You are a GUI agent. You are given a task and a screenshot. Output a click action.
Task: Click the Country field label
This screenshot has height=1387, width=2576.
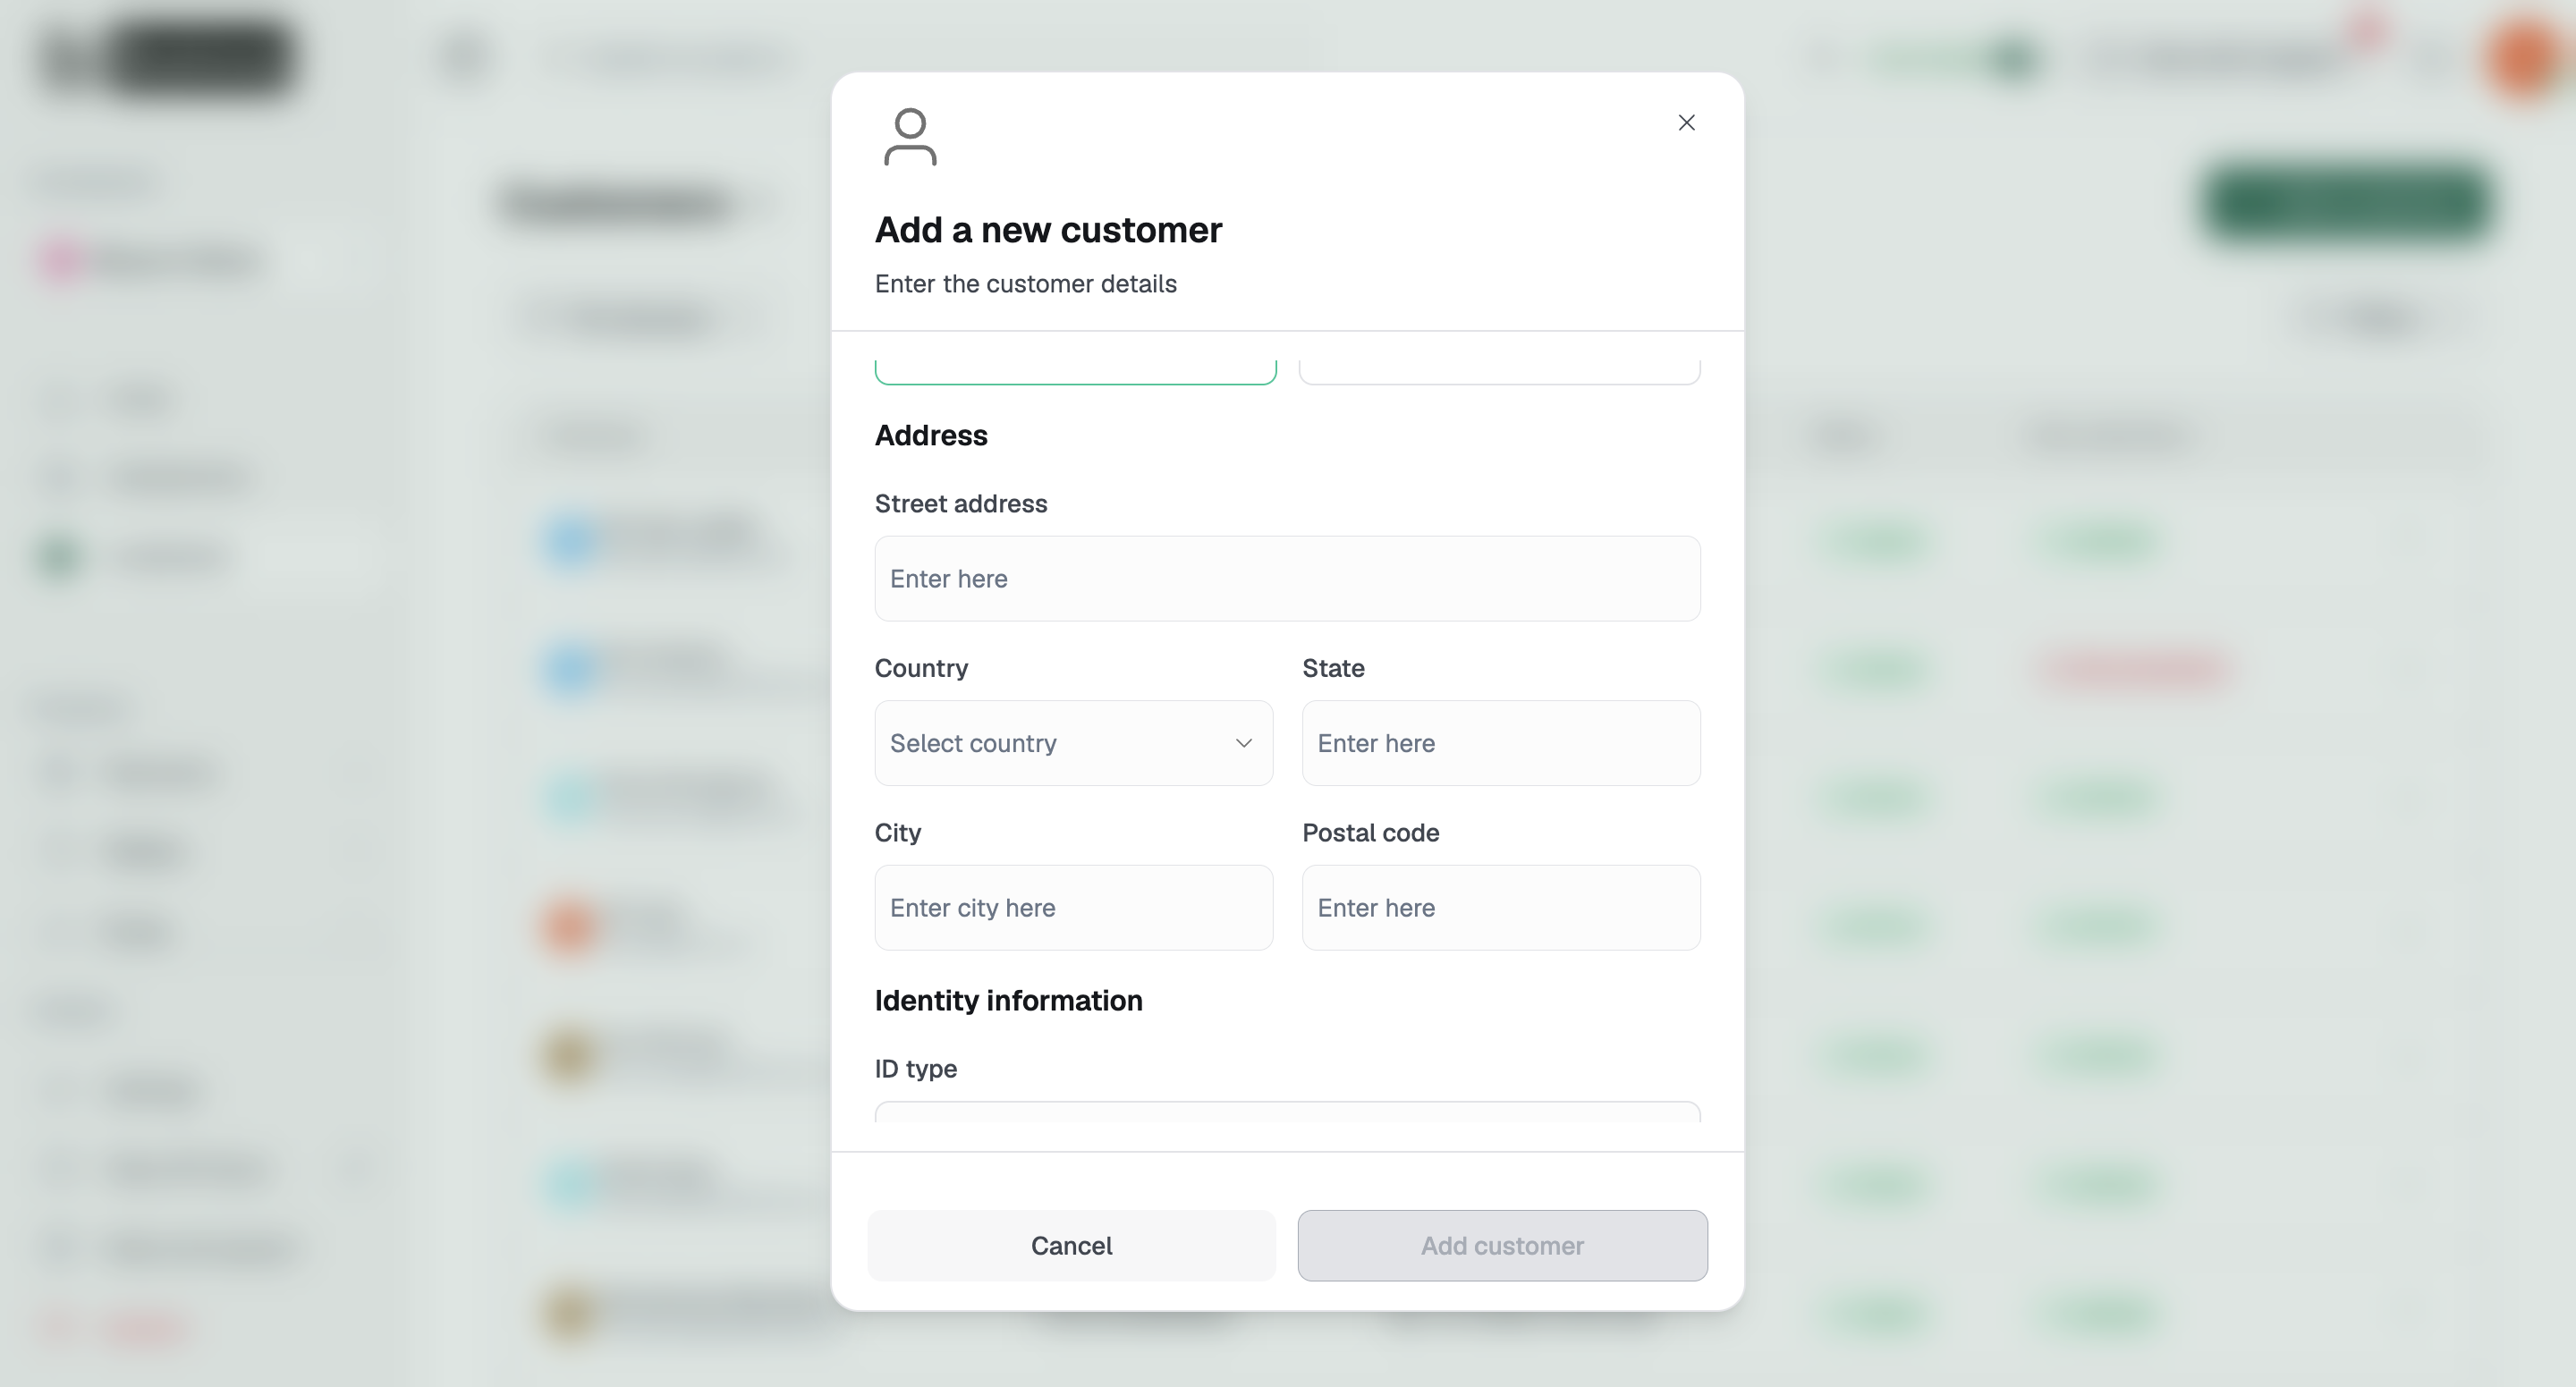(x=921, y=668)
